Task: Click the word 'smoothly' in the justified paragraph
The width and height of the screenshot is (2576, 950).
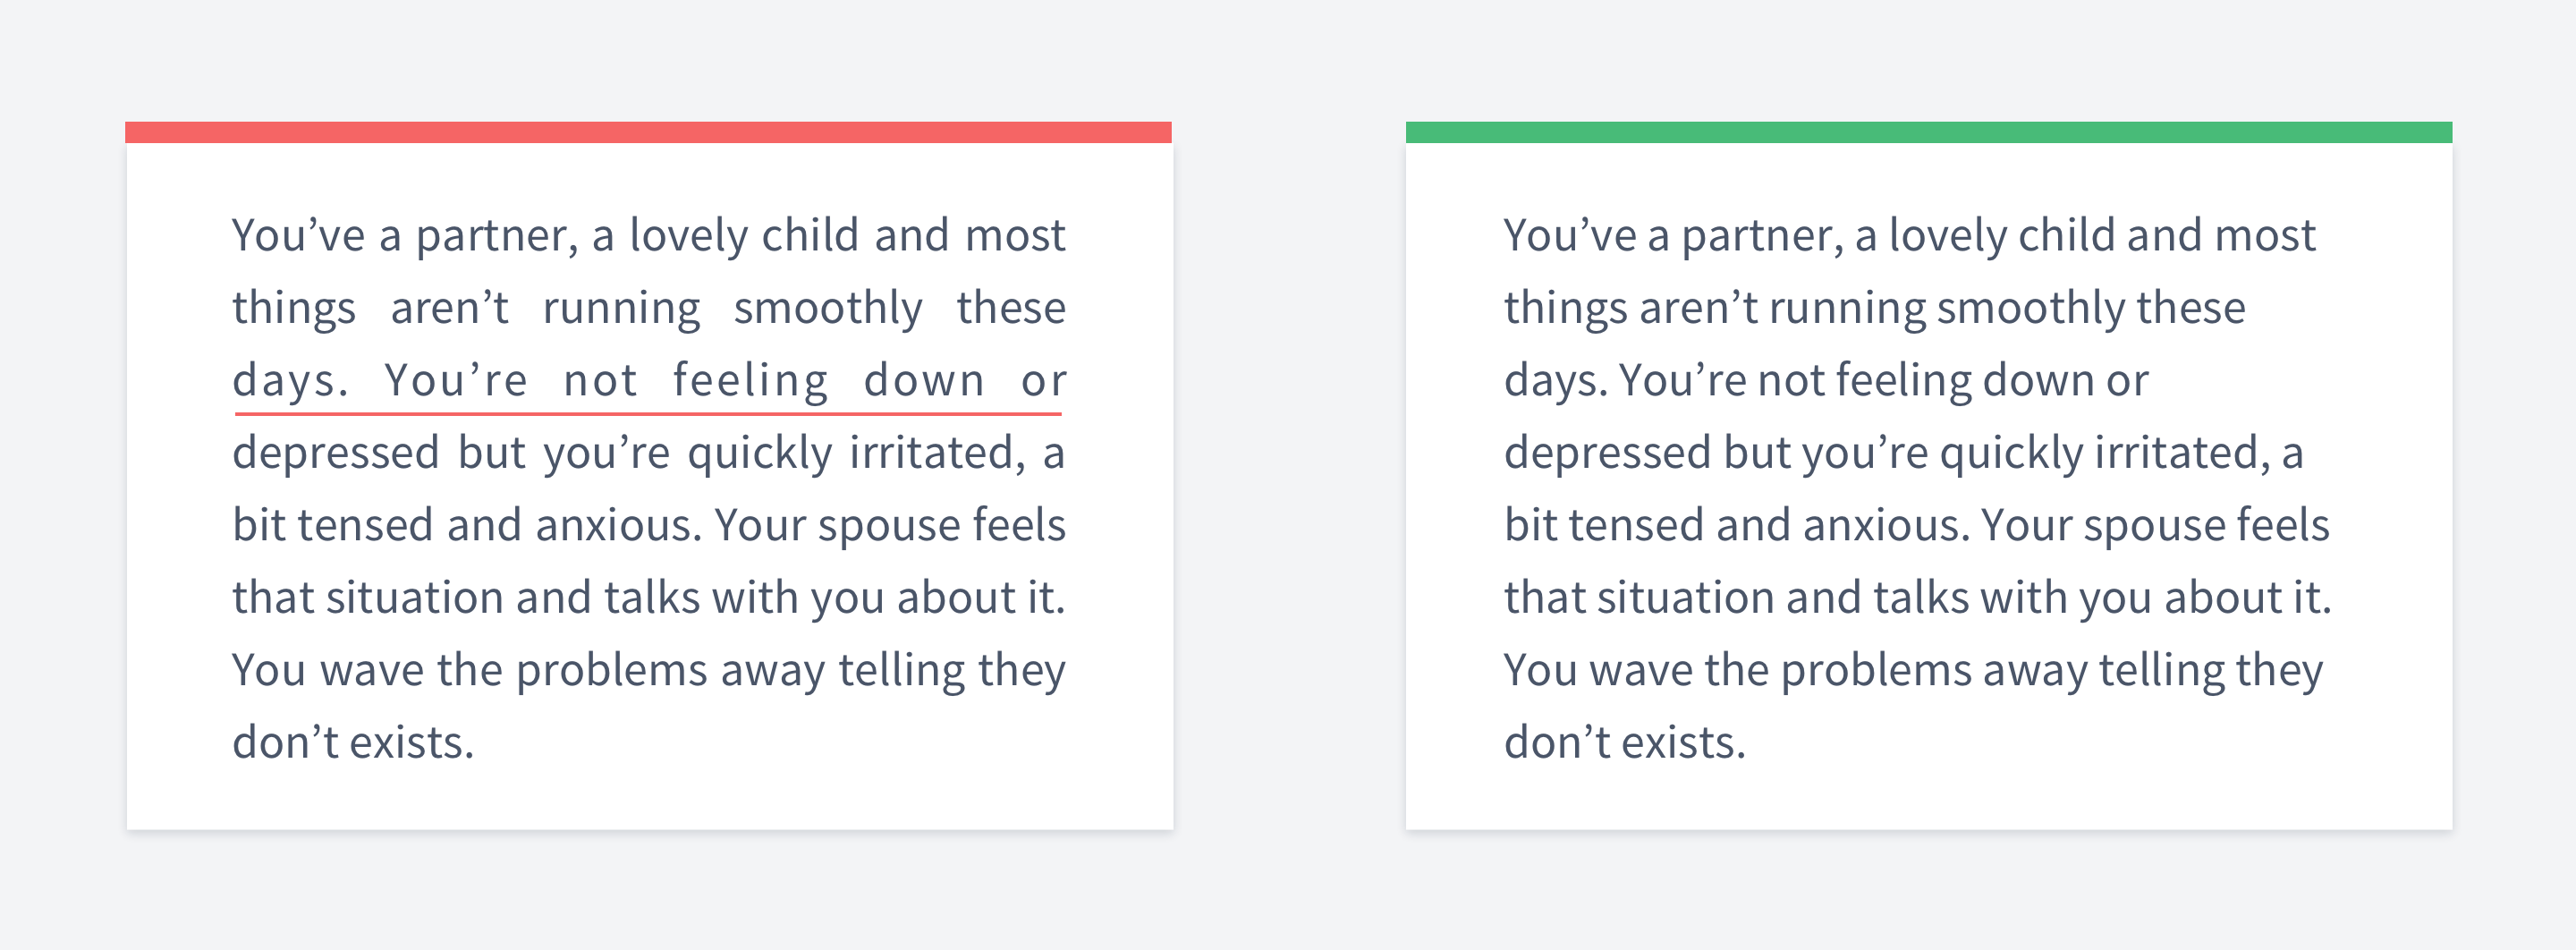Action: tap(828, 308)
